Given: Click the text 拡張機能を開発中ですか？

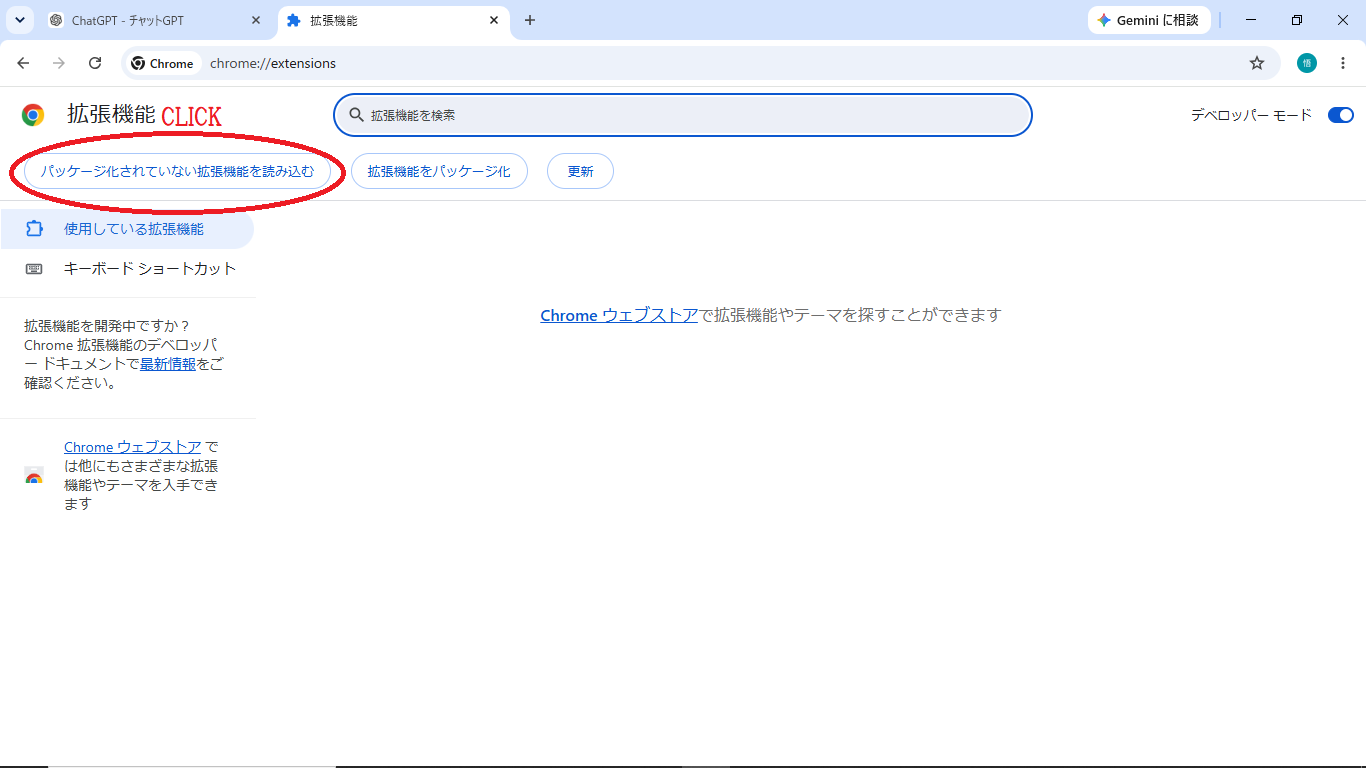Looking at the screenshot, I should tap(108, 326).
